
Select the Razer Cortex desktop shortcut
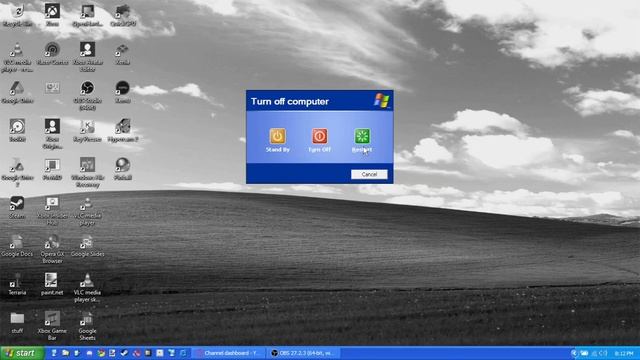[52, 53]
